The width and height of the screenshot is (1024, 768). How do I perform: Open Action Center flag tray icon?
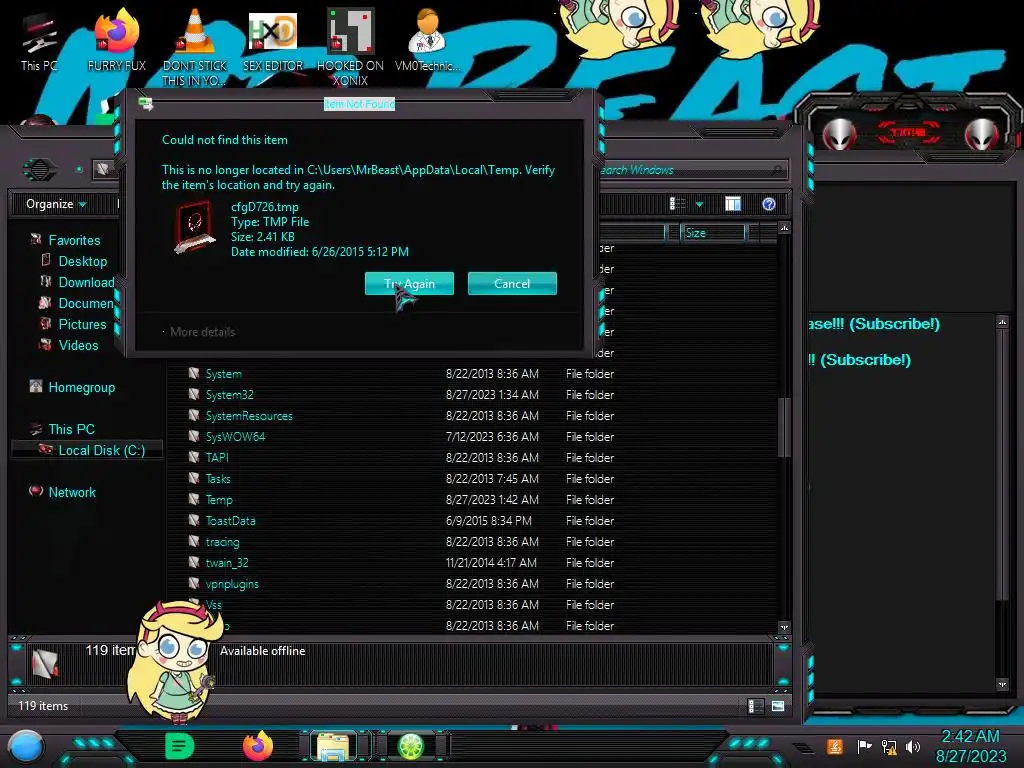864,746
